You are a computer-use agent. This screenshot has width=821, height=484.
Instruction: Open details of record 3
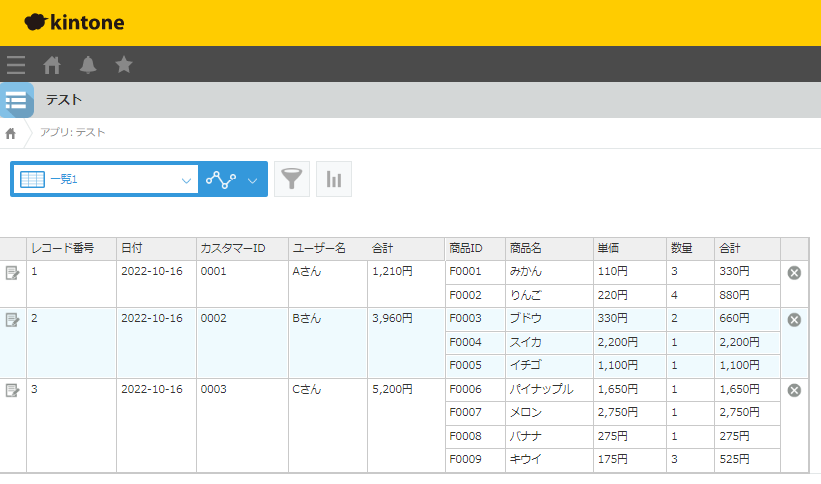pos(12,390)
